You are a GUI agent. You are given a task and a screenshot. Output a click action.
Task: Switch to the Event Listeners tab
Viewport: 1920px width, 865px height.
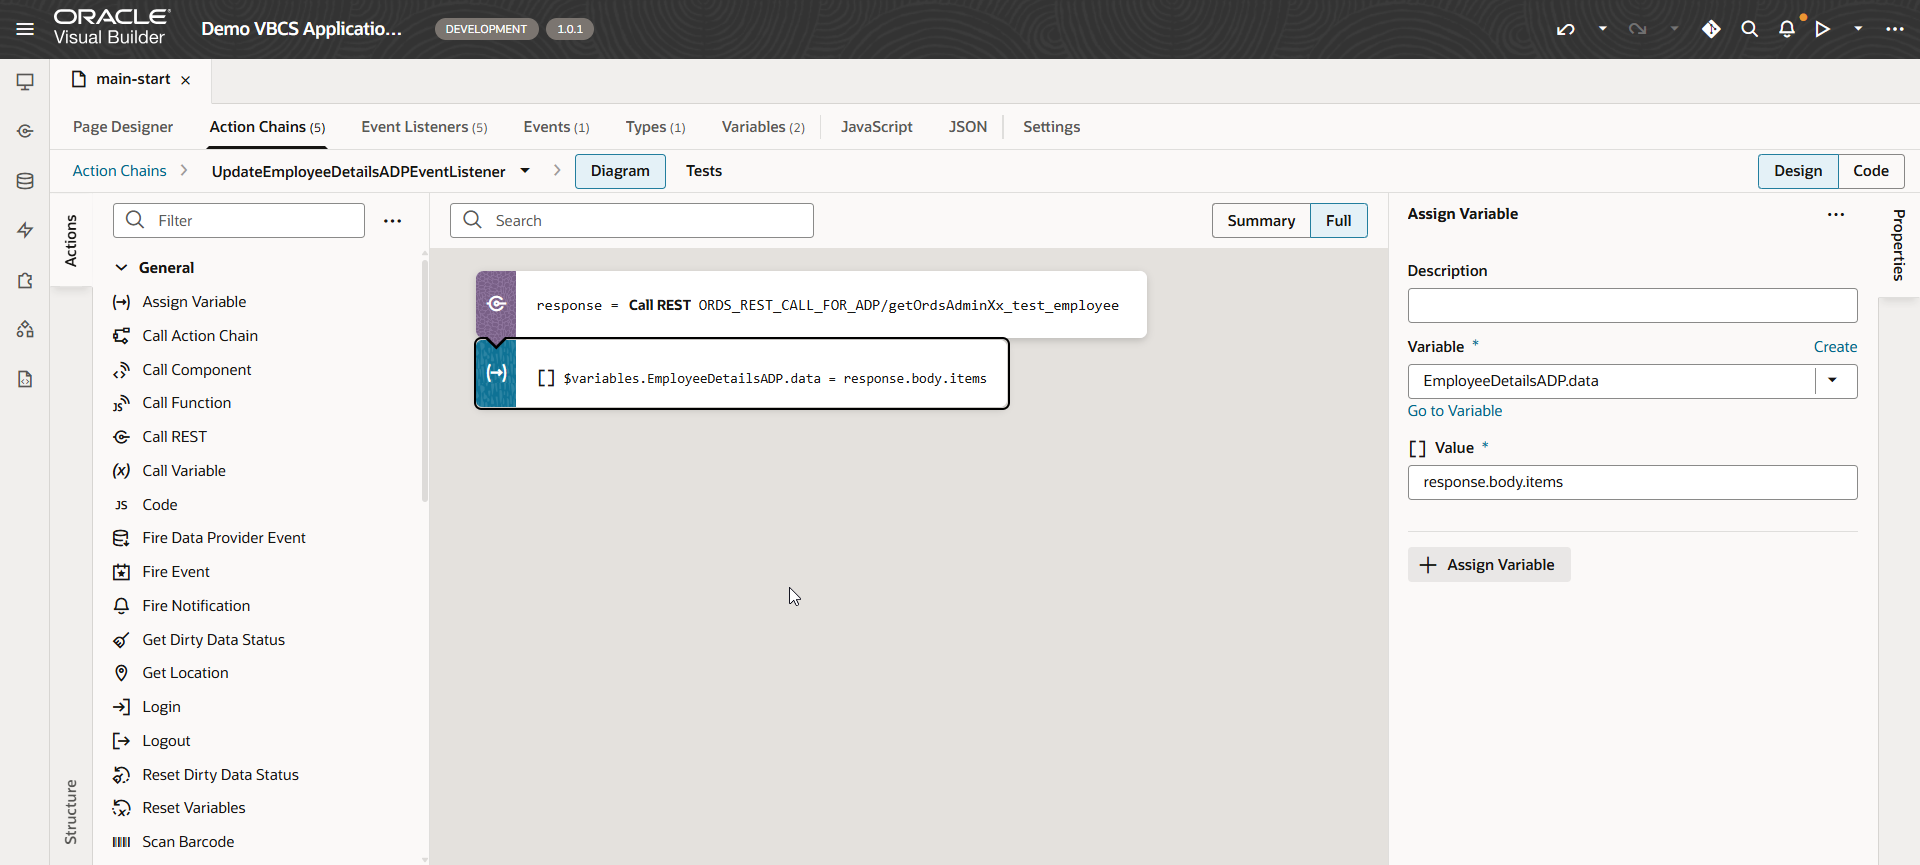424,127
